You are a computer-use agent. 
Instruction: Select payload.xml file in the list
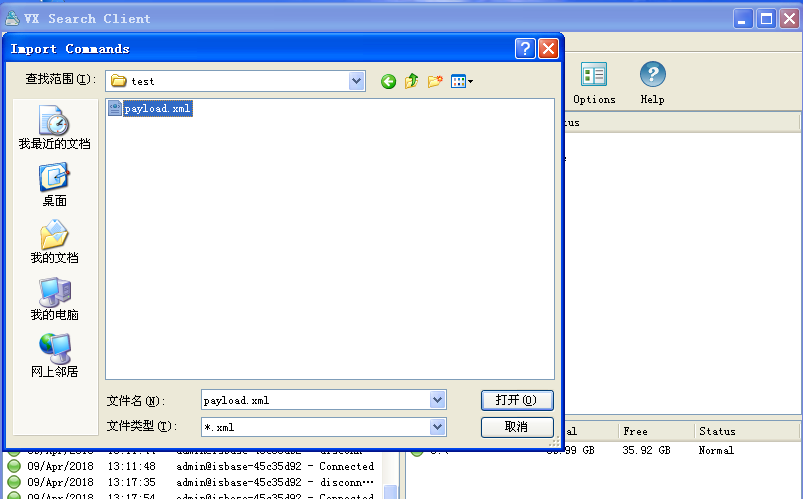[151, 109]
